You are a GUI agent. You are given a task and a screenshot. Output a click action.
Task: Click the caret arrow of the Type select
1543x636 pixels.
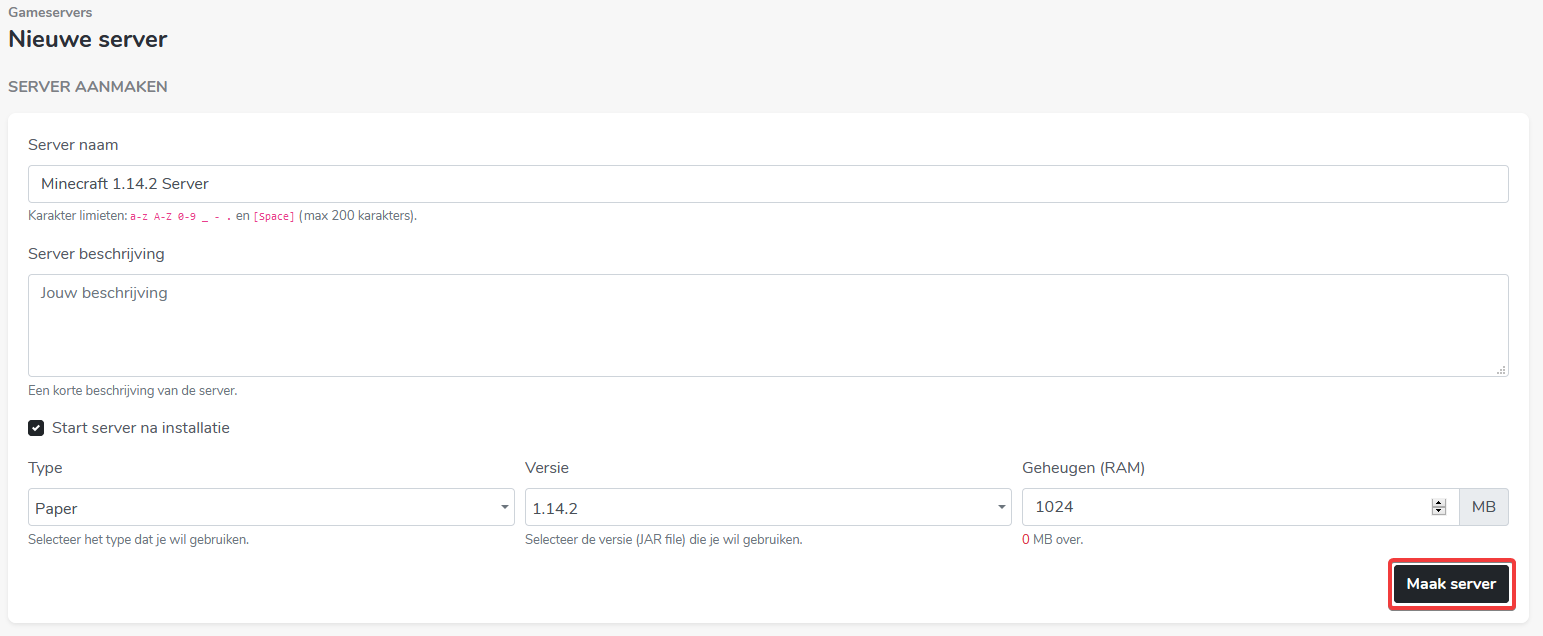tap(504, 507)
